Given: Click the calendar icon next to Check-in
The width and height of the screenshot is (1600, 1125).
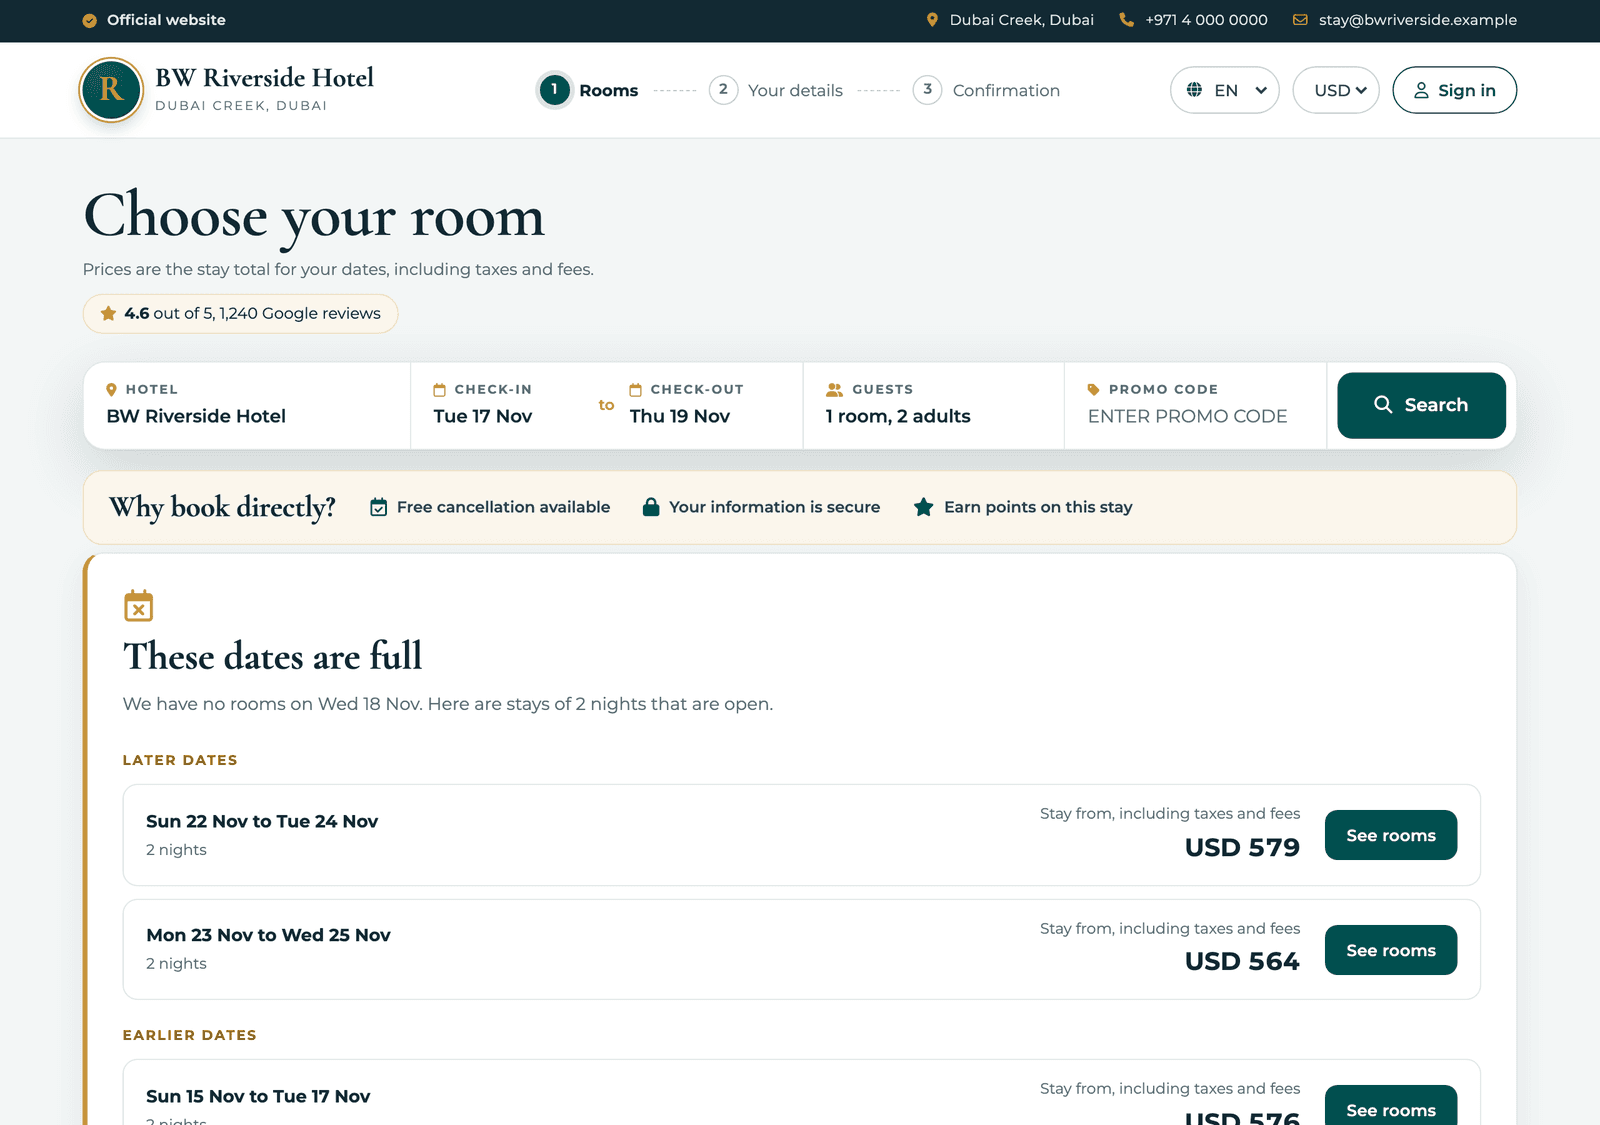Looking at the screenshot, I should tap(439, 390).
